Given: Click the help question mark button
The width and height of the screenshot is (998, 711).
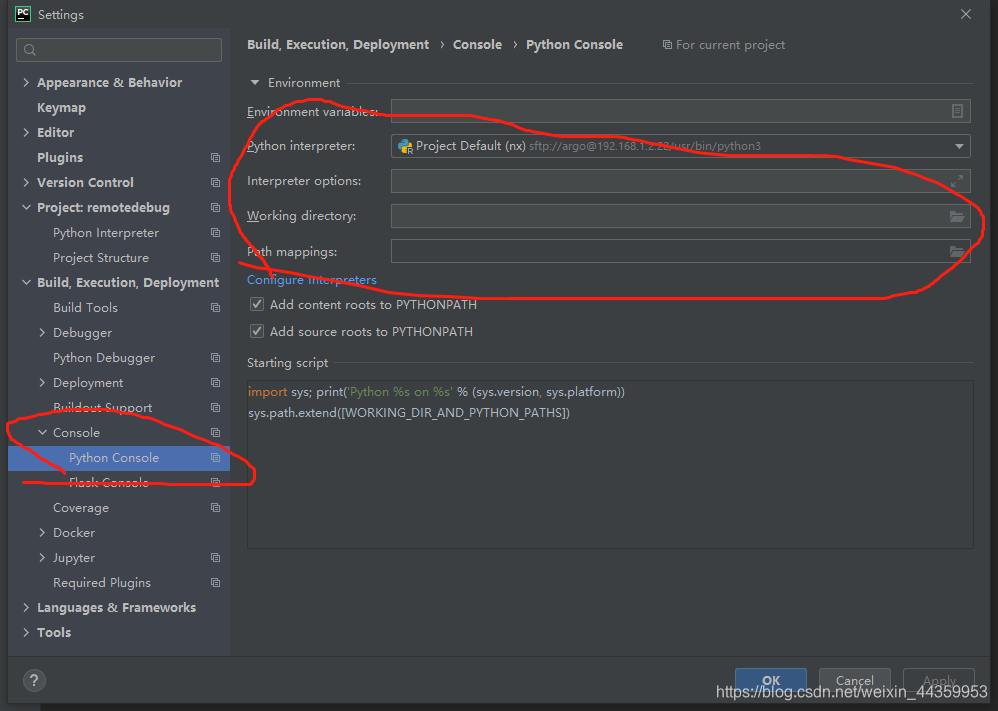Looking at the screenshot, I should pyautogui.click(x=34, y=680).
